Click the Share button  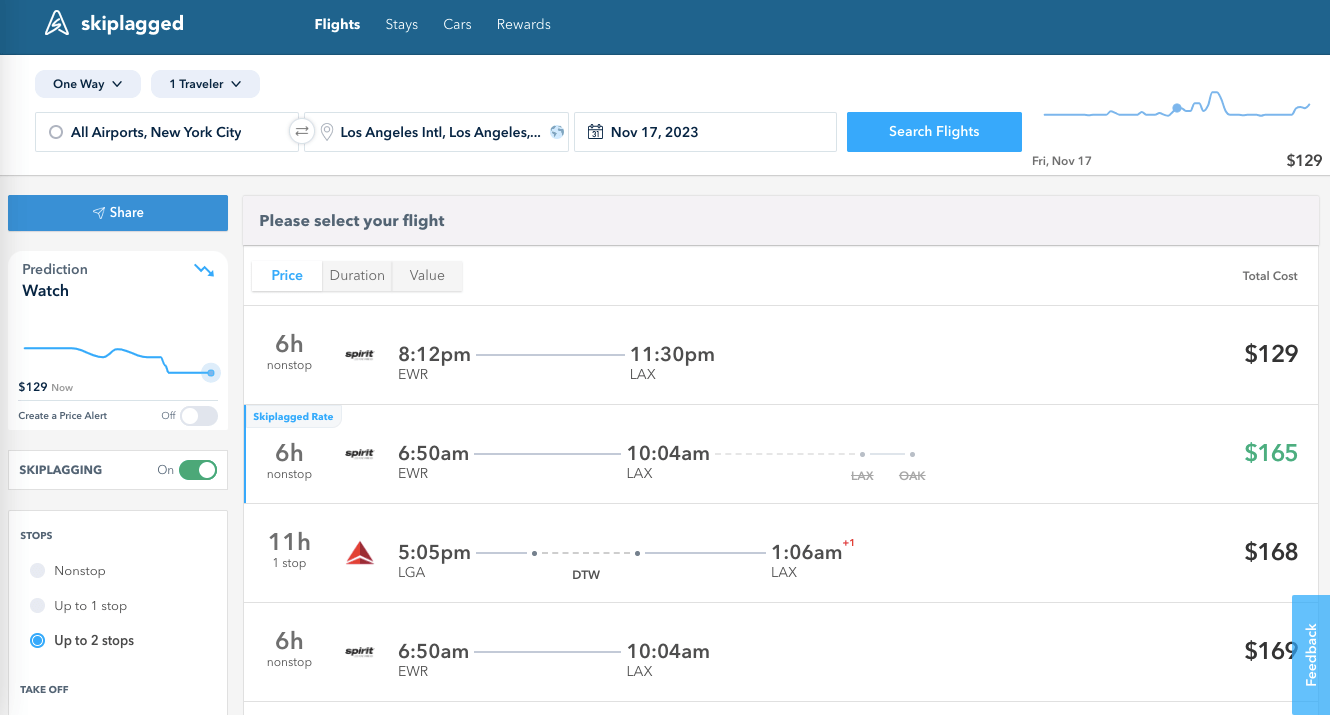[118, 213]
